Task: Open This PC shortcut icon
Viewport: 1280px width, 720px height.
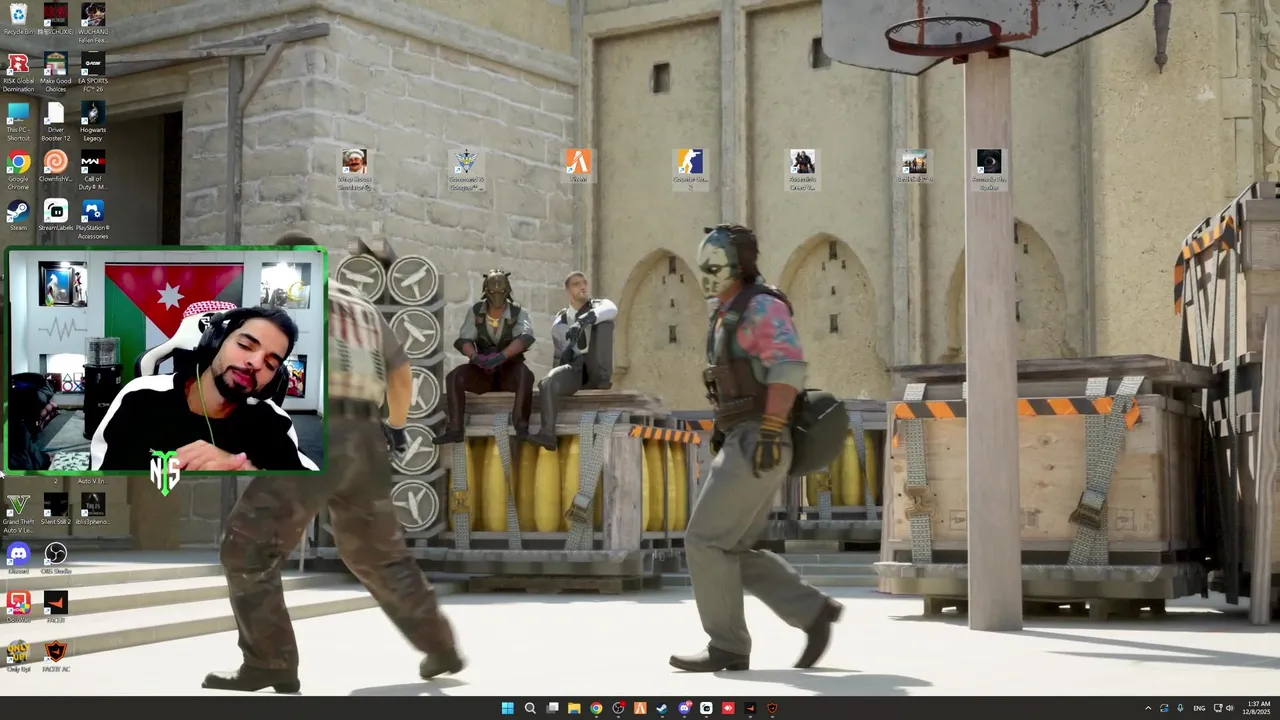Action: 18,121
